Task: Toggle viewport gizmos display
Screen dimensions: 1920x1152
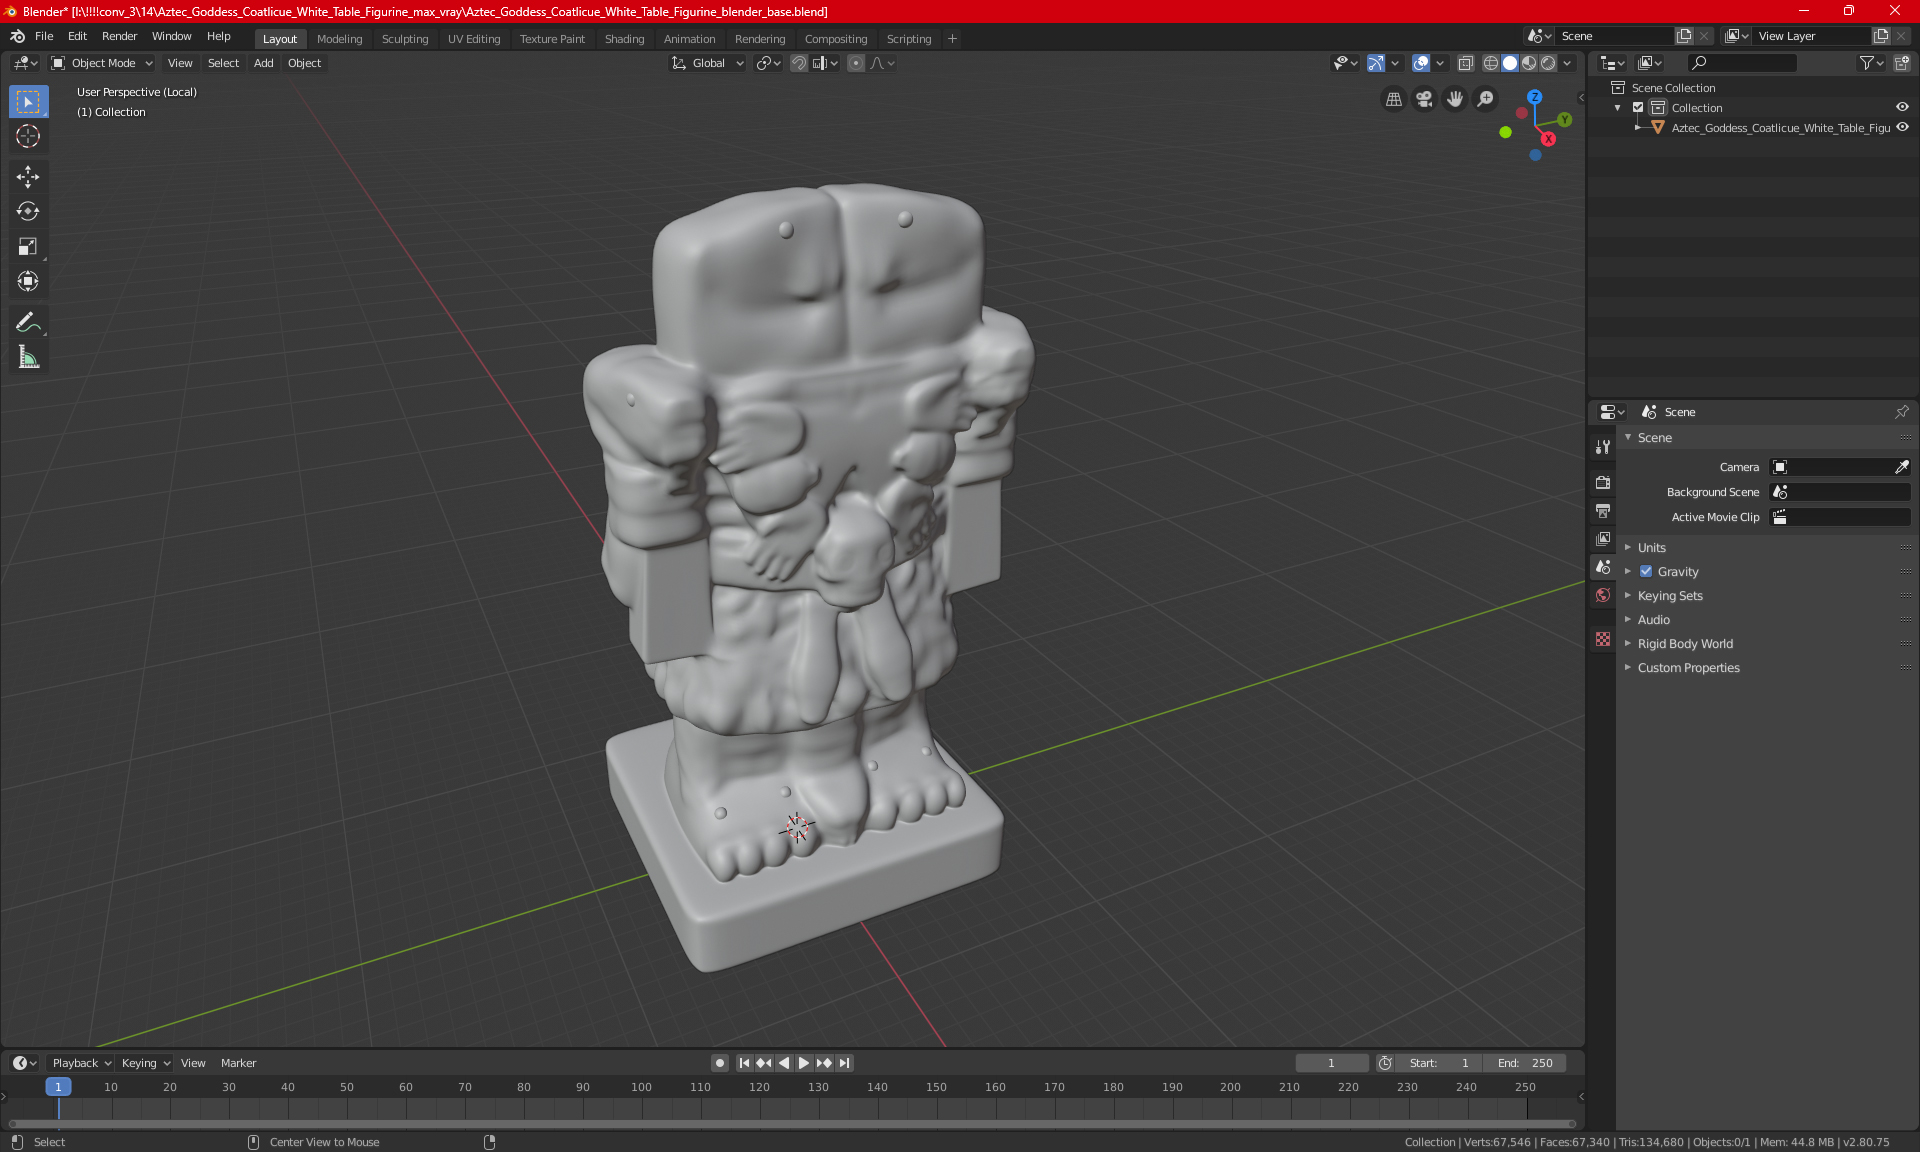Action: tap(1376, 63)
